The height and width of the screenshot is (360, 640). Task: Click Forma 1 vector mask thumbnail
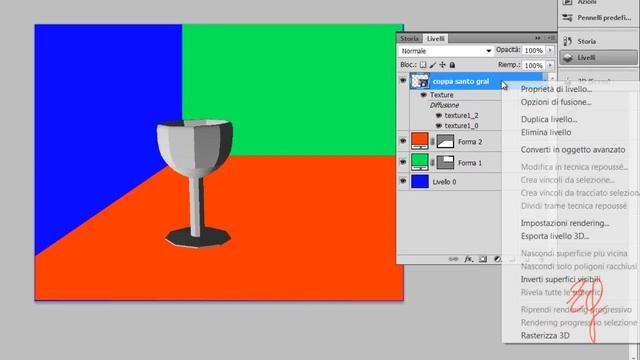[x=445, y=162]
